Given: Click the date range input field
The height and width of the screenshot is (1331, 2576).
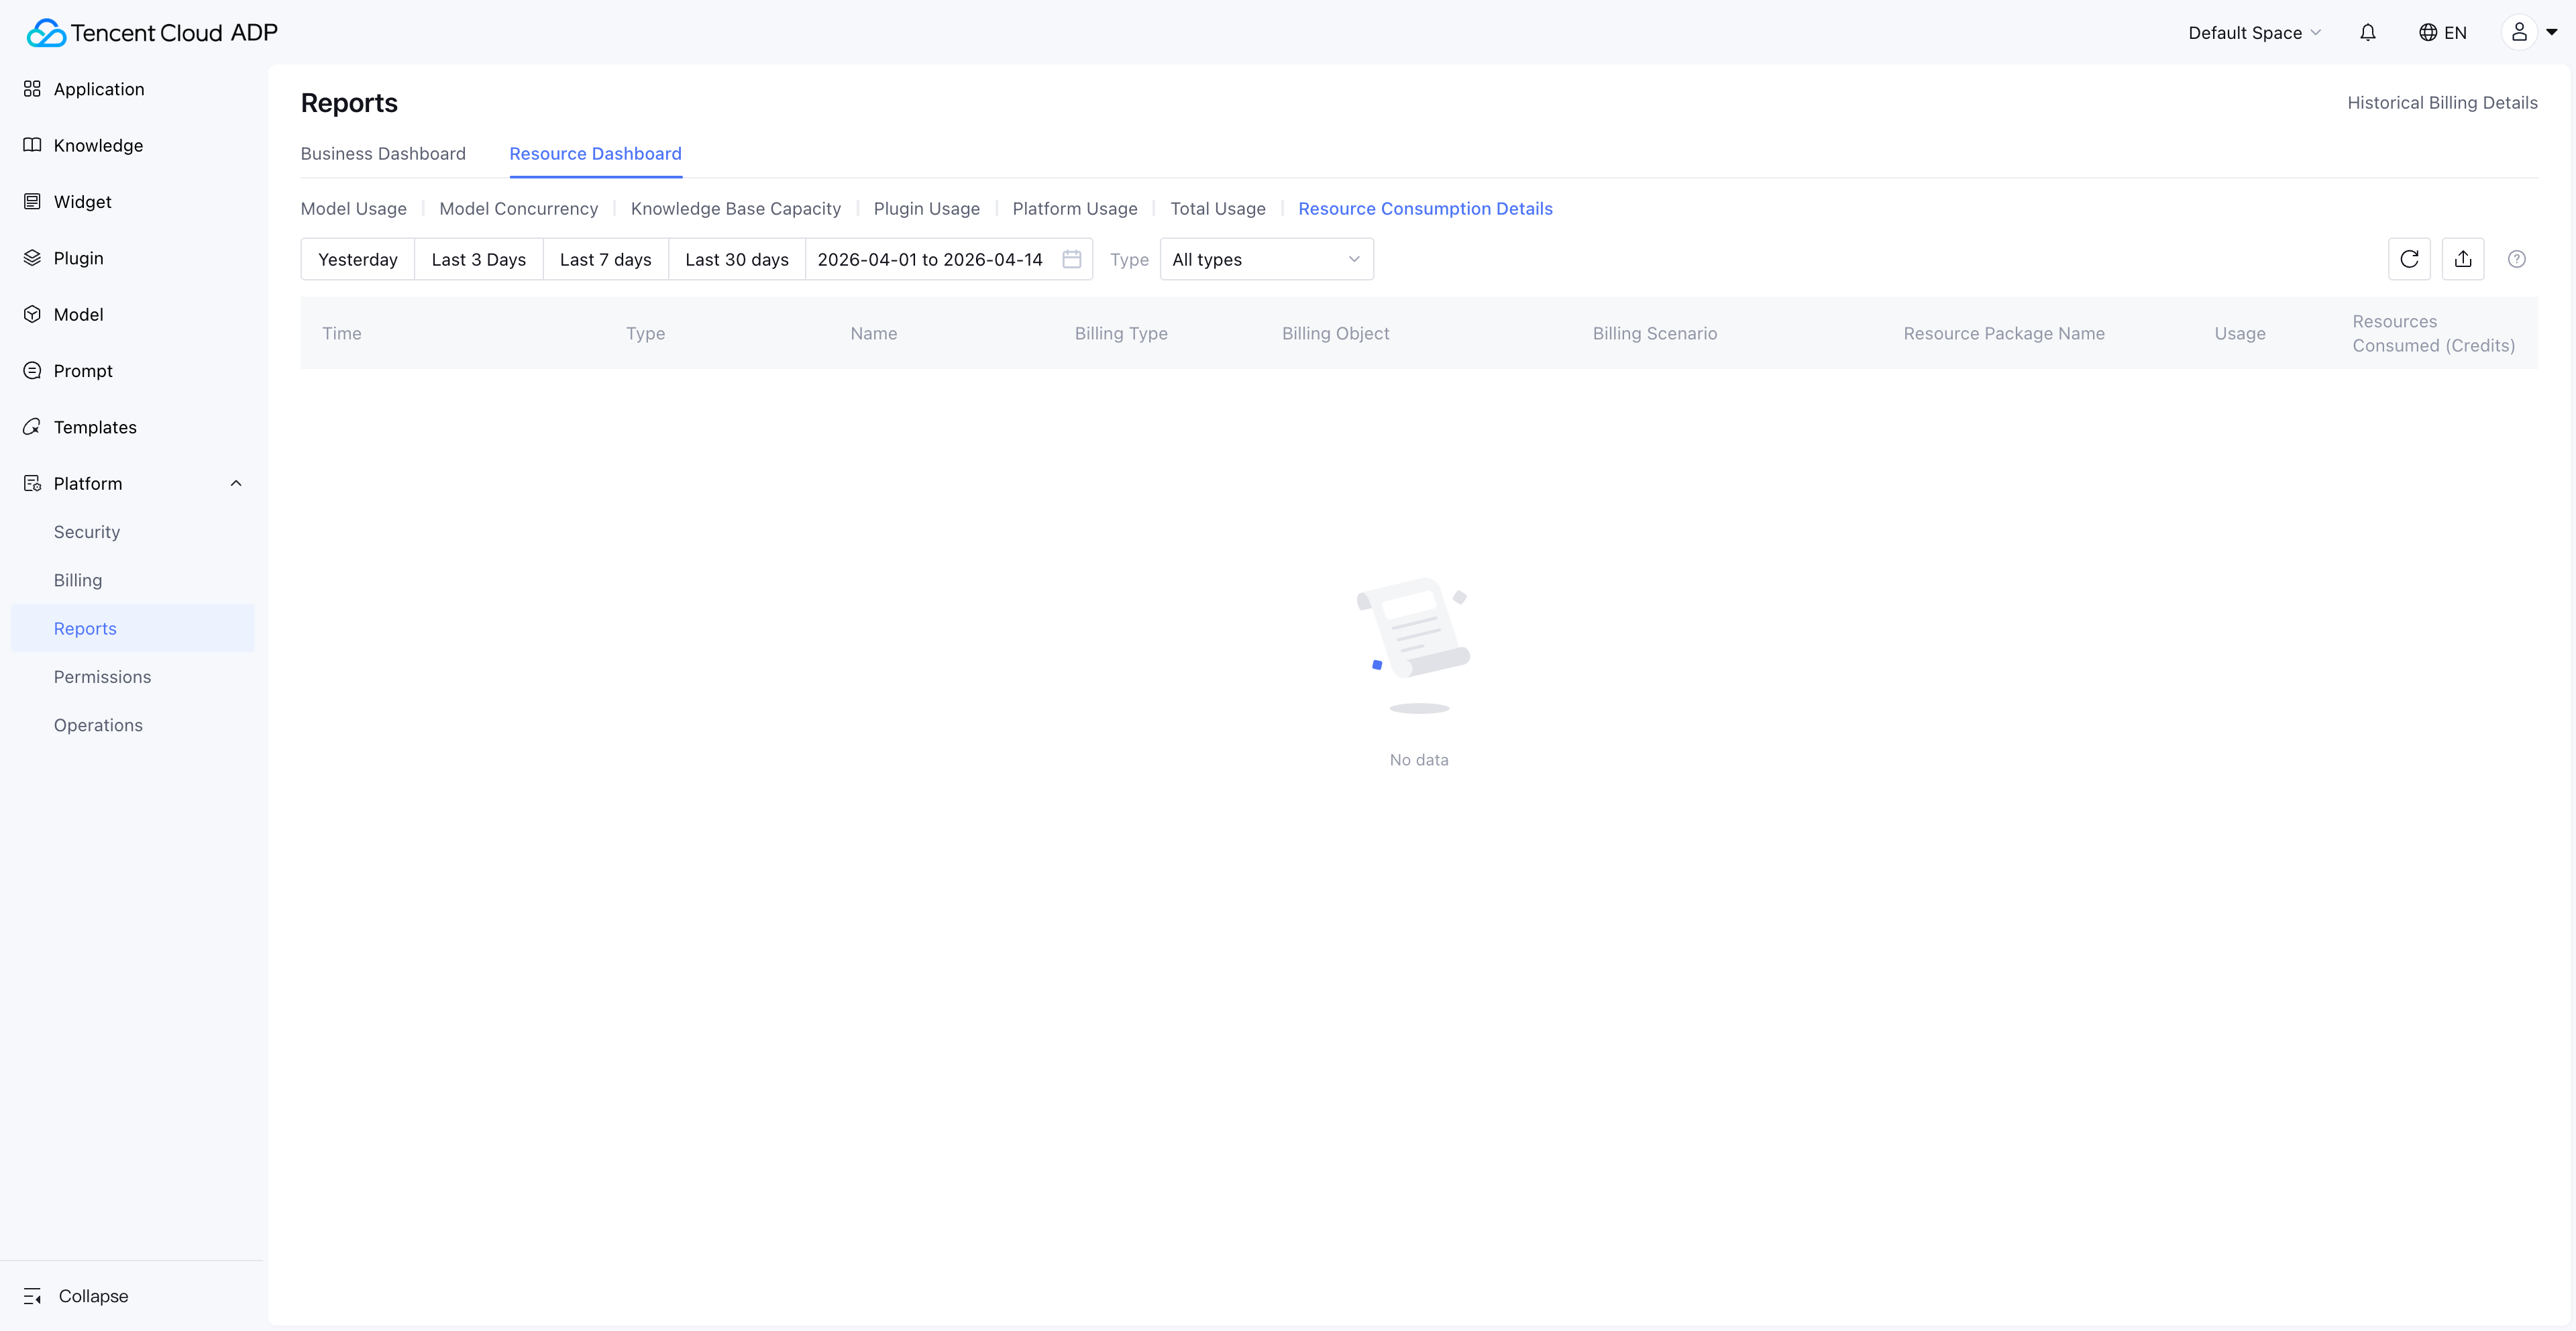Looking at the screenshot, I should [x=929, y=259].
